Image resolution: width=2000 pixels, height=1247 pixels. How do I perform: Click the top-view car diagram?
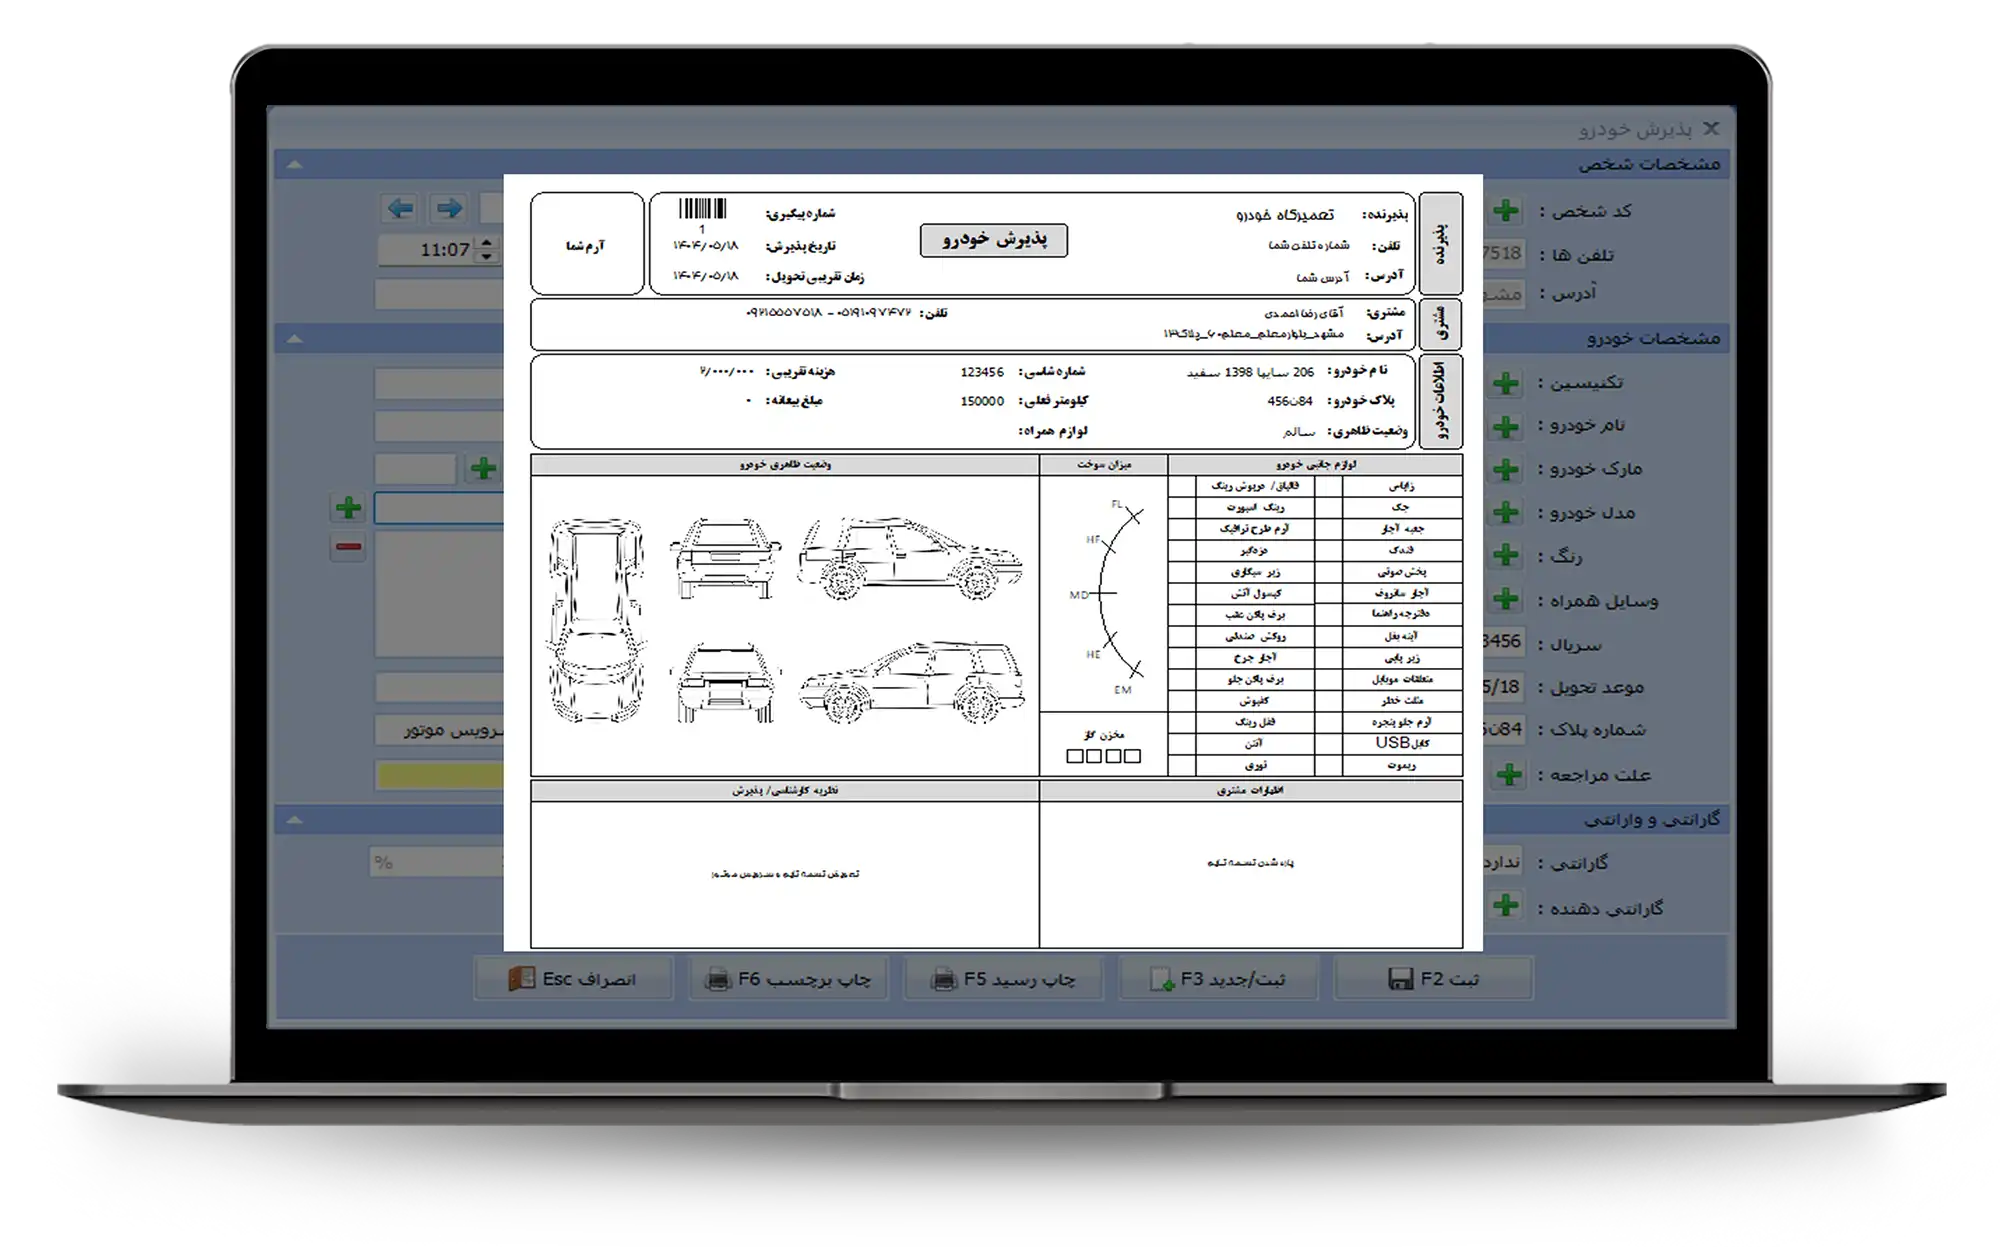pos(595,620)
